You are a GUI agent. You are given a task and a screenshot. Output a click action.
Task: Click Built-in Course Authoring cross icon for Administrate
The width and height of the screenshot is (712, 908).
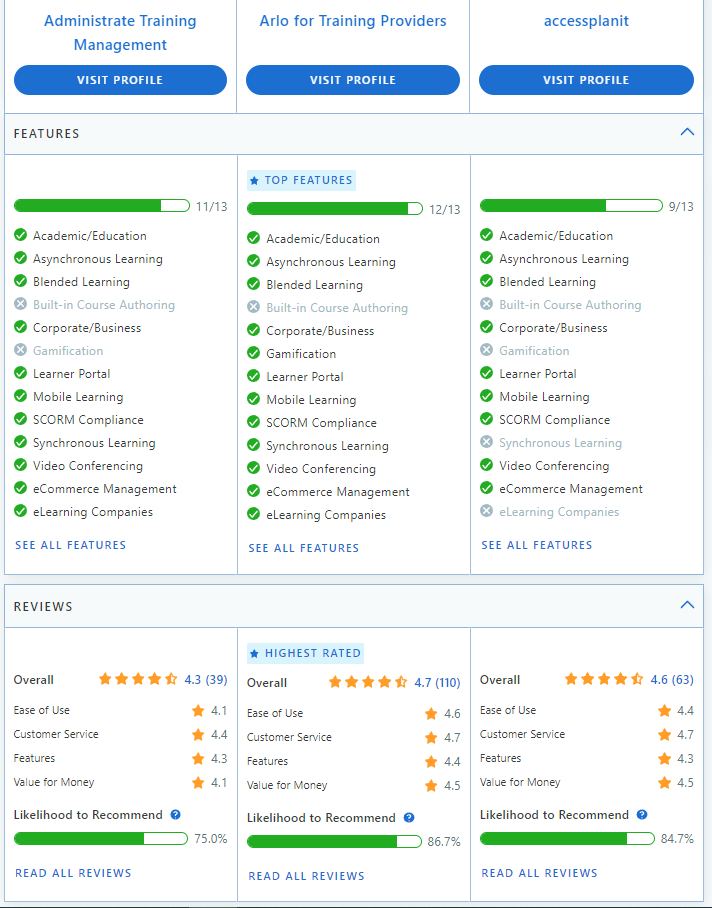pos(20,304)
